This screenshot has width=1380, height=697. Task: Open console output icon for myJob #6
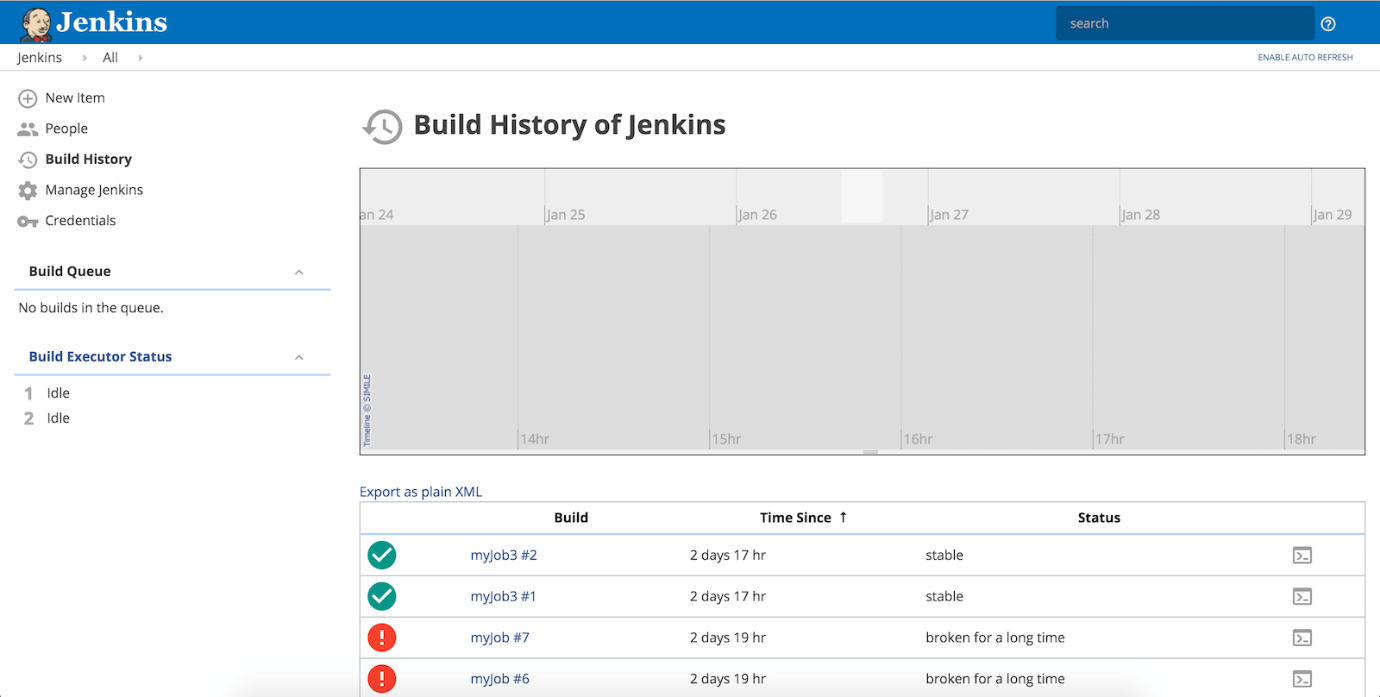coord(1302,678)
